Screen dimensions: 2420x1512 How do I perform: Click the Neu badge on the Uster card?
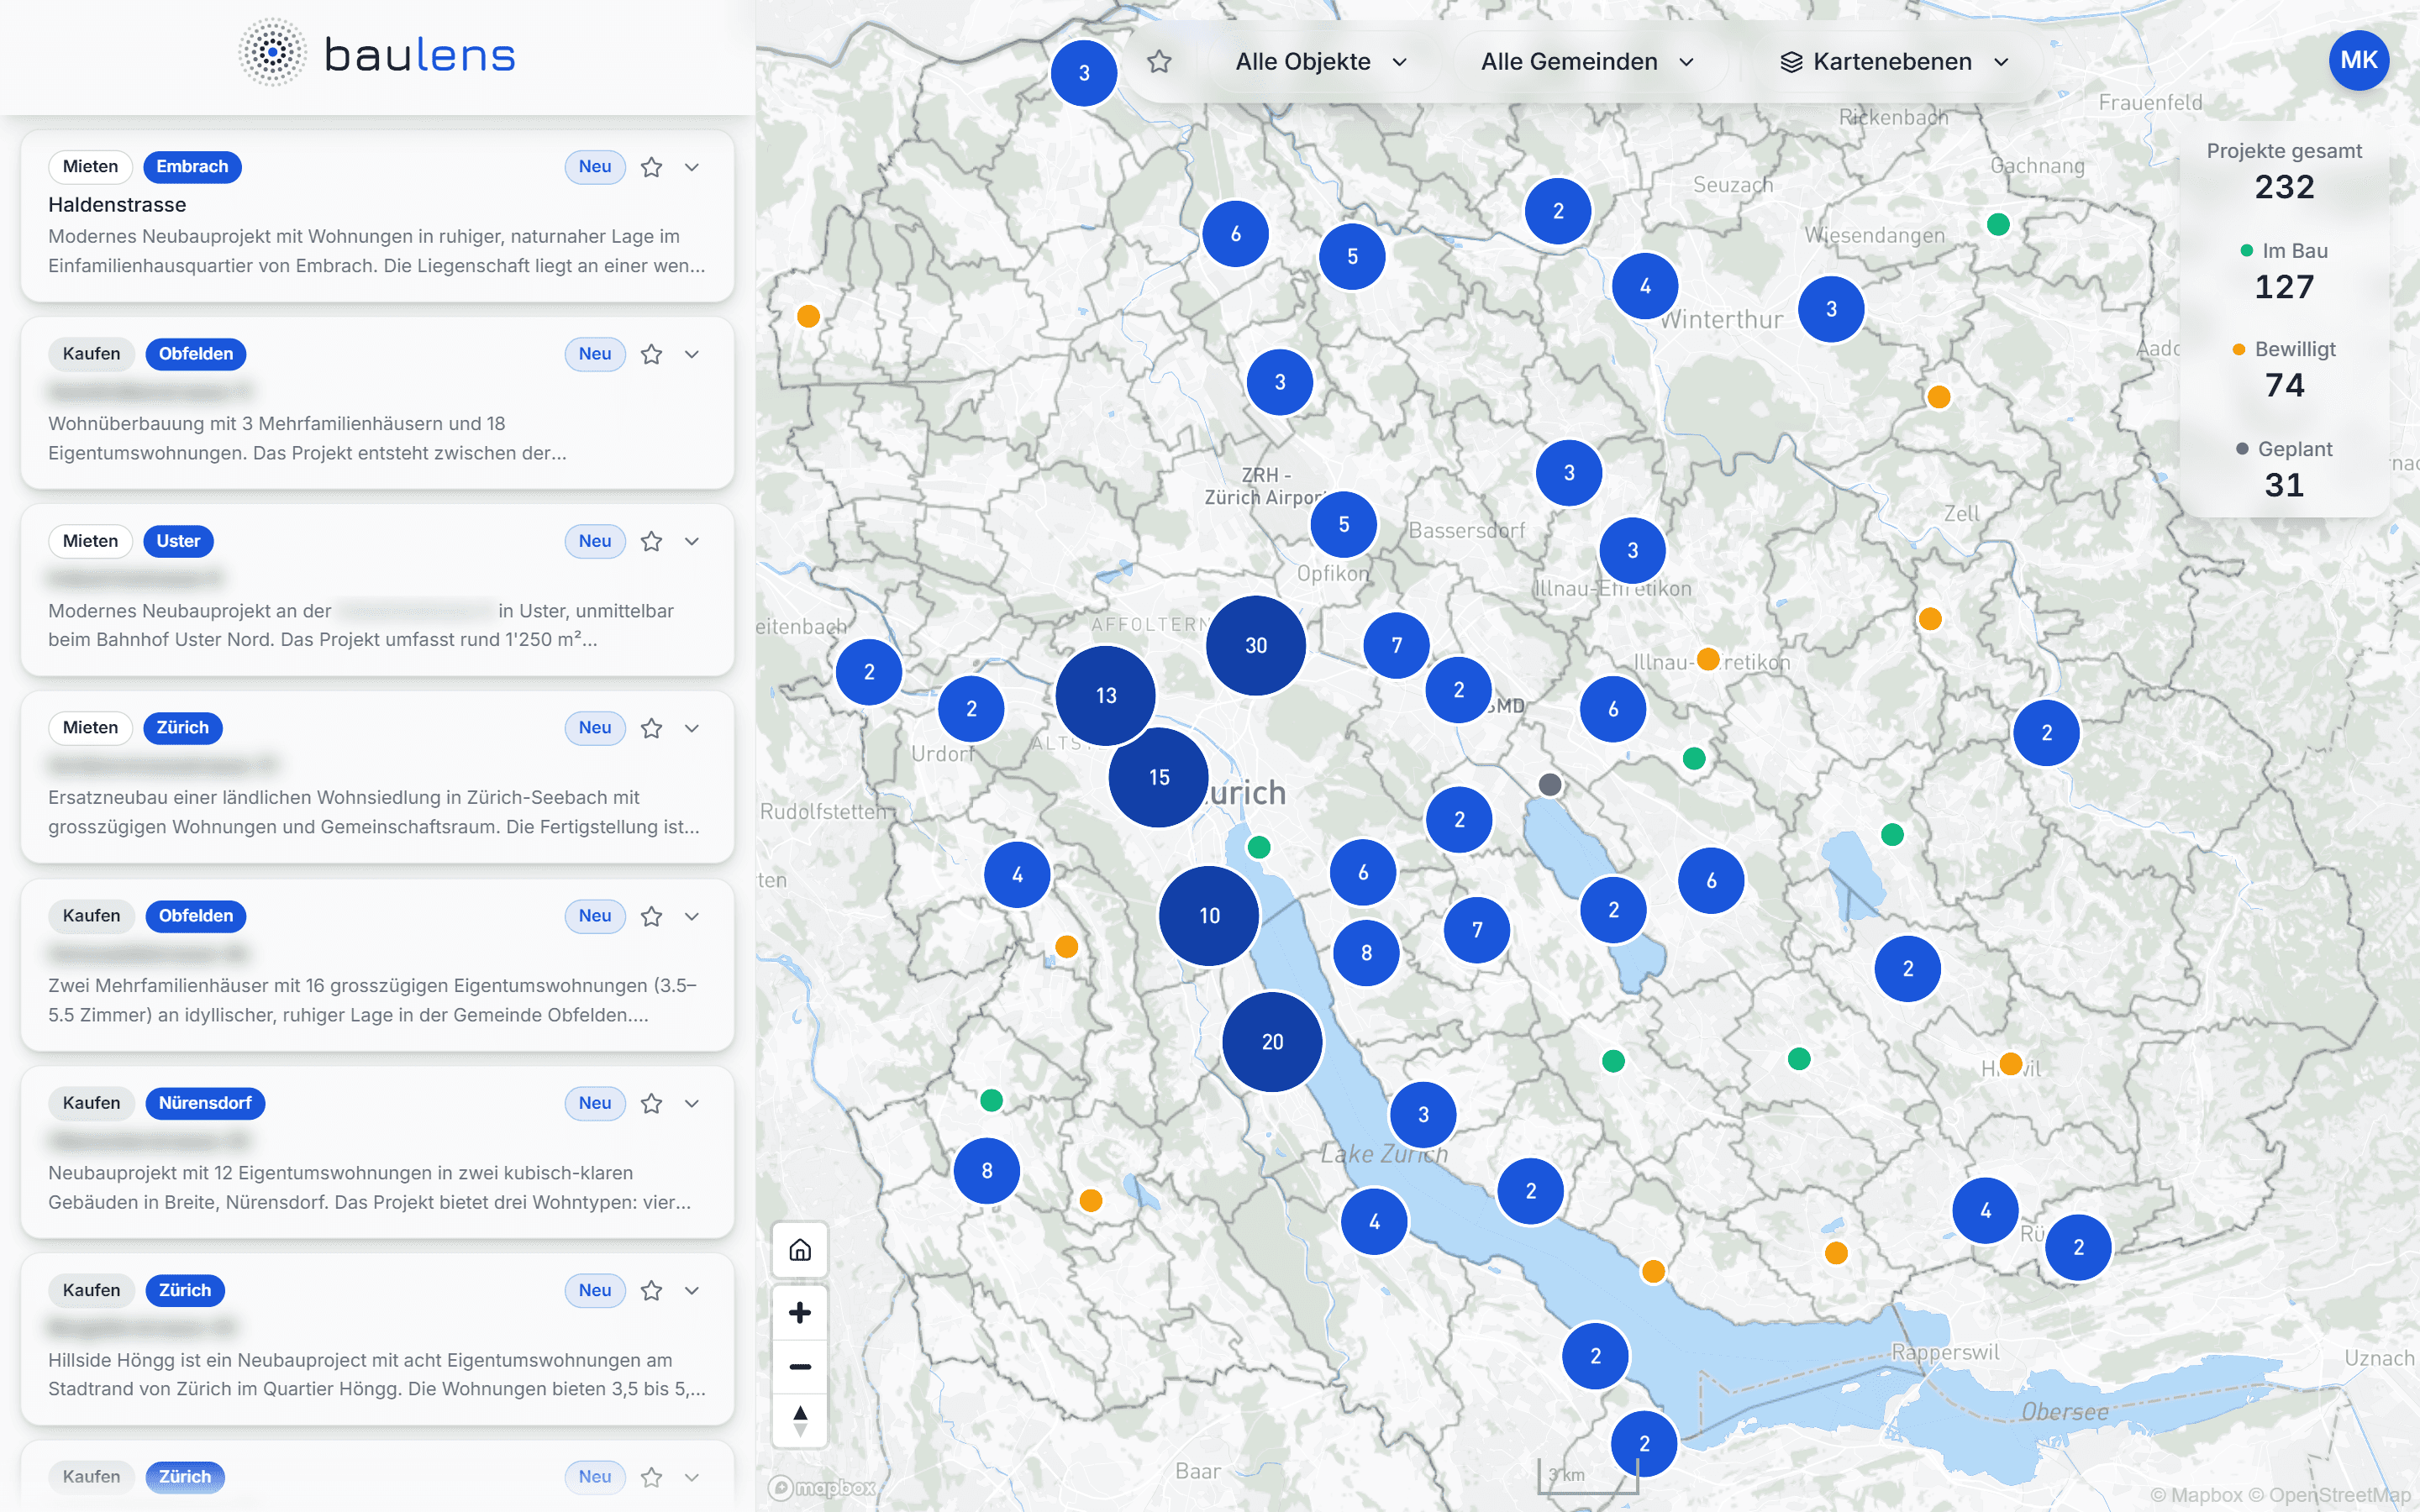(595, 541)
